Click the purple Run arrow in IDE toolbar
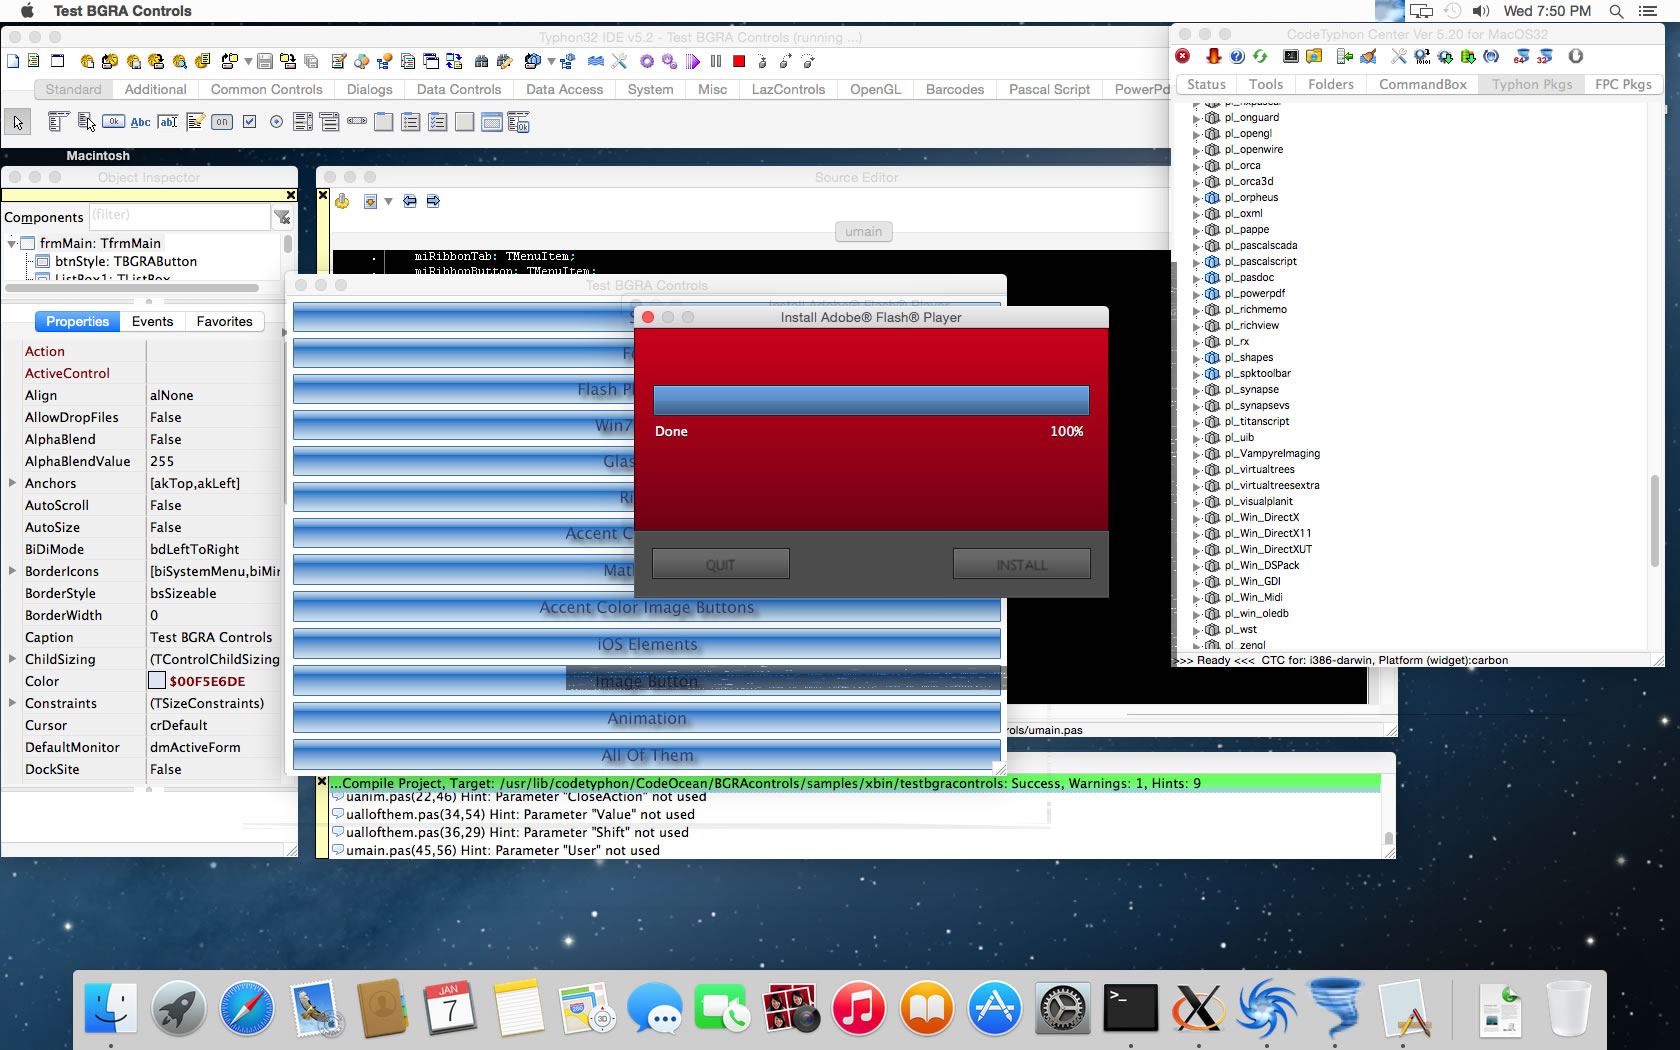 tap(693, 61)
